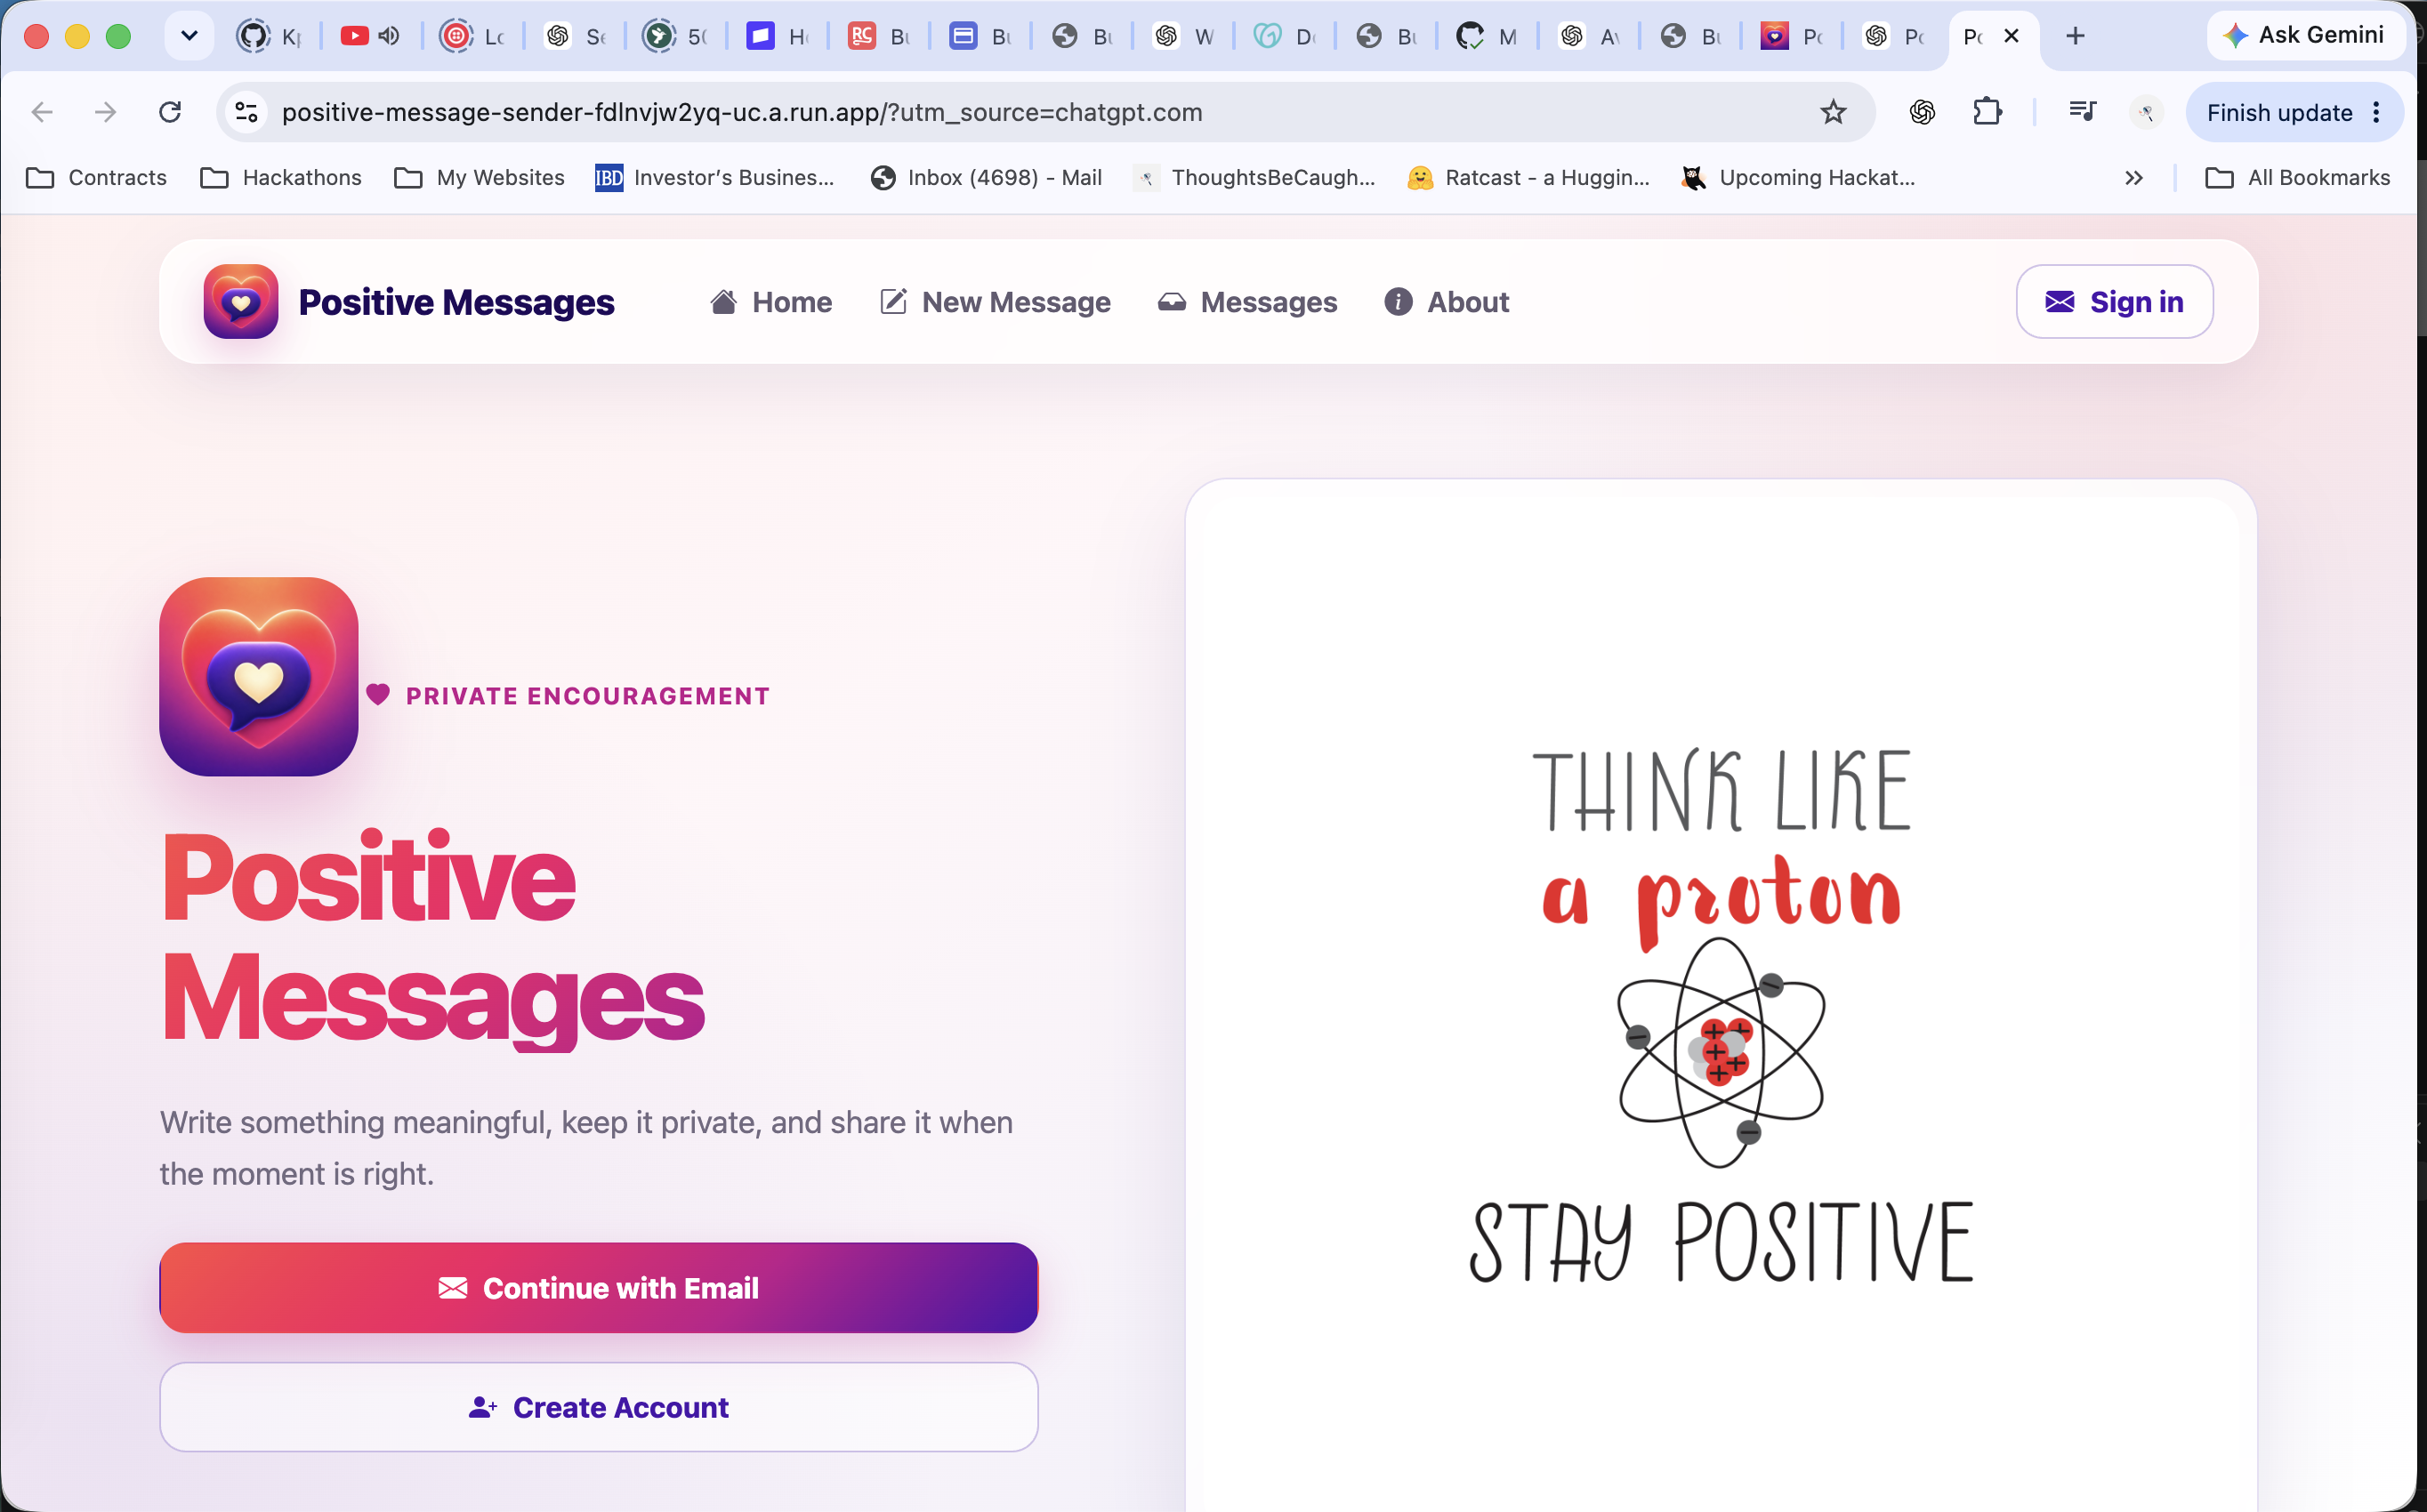Open Chrome menu three-dots icon
The height and width of the screenshot is (1512, 2427).
click(2377, 112)
